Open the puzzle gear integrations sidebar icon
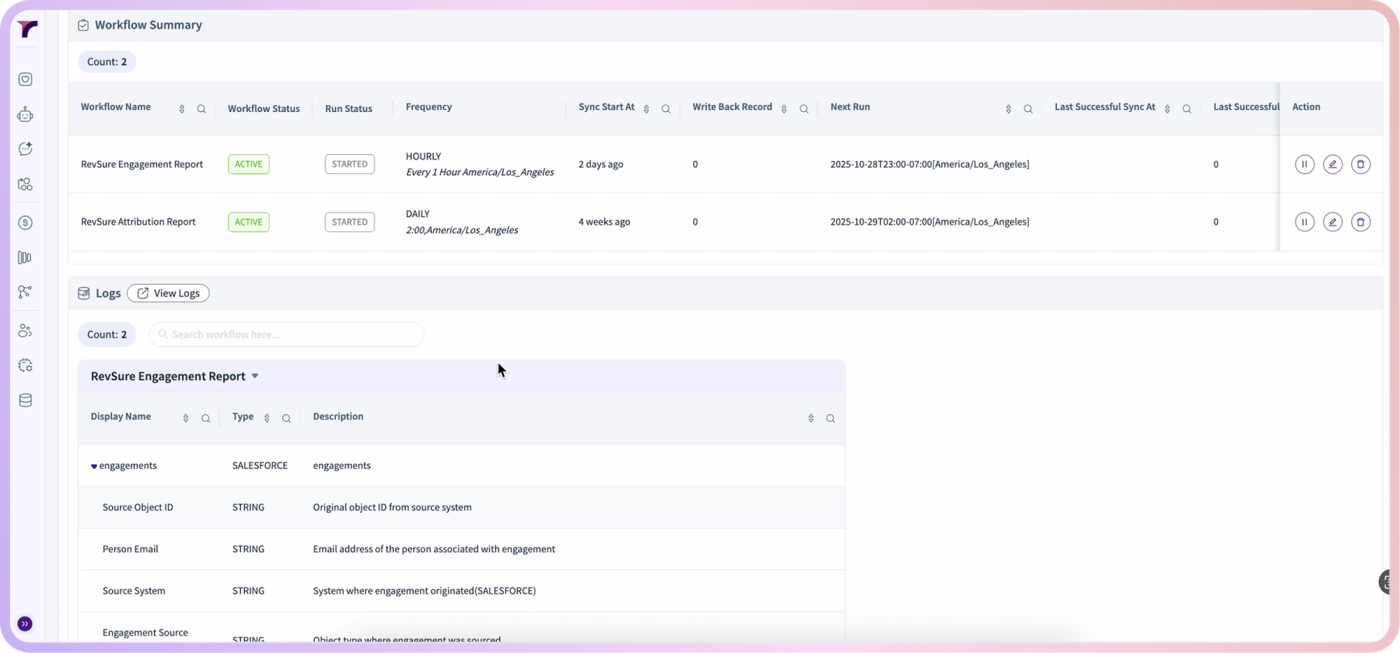 click(25, 365)
